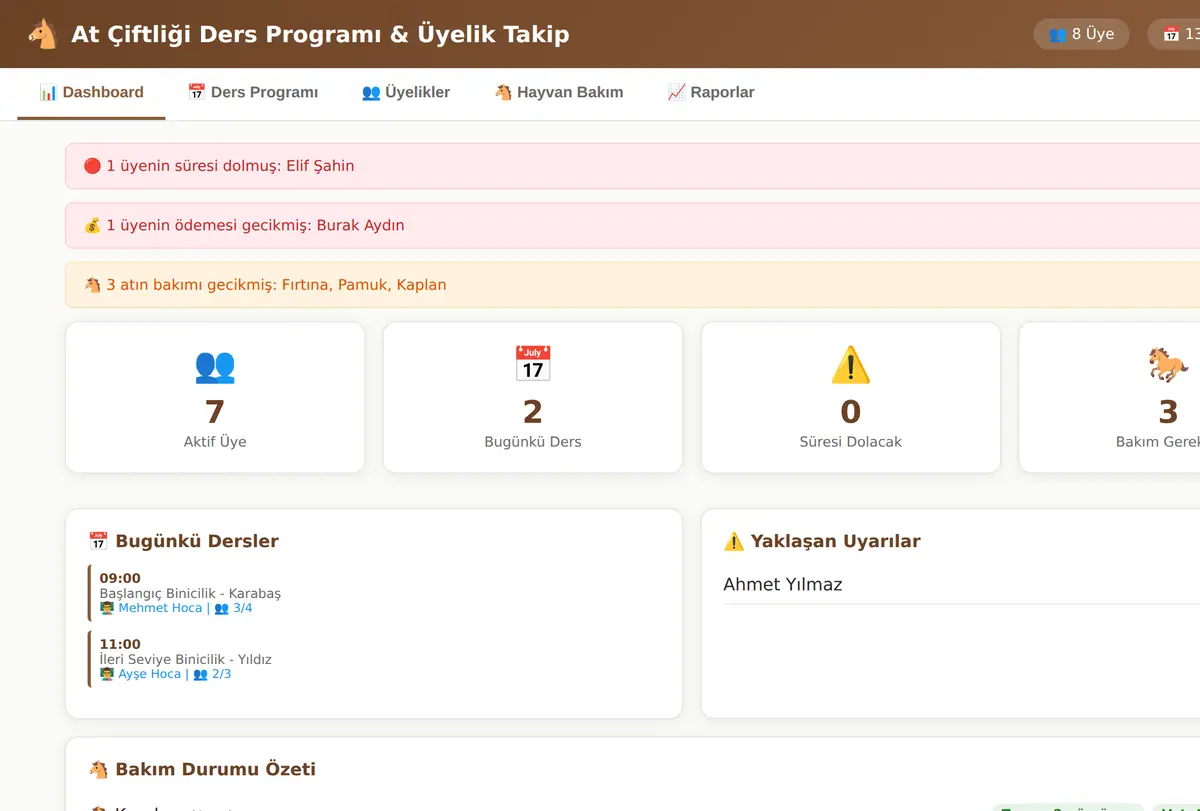Click the chart icon on Dashboard tab

(48, 92)
